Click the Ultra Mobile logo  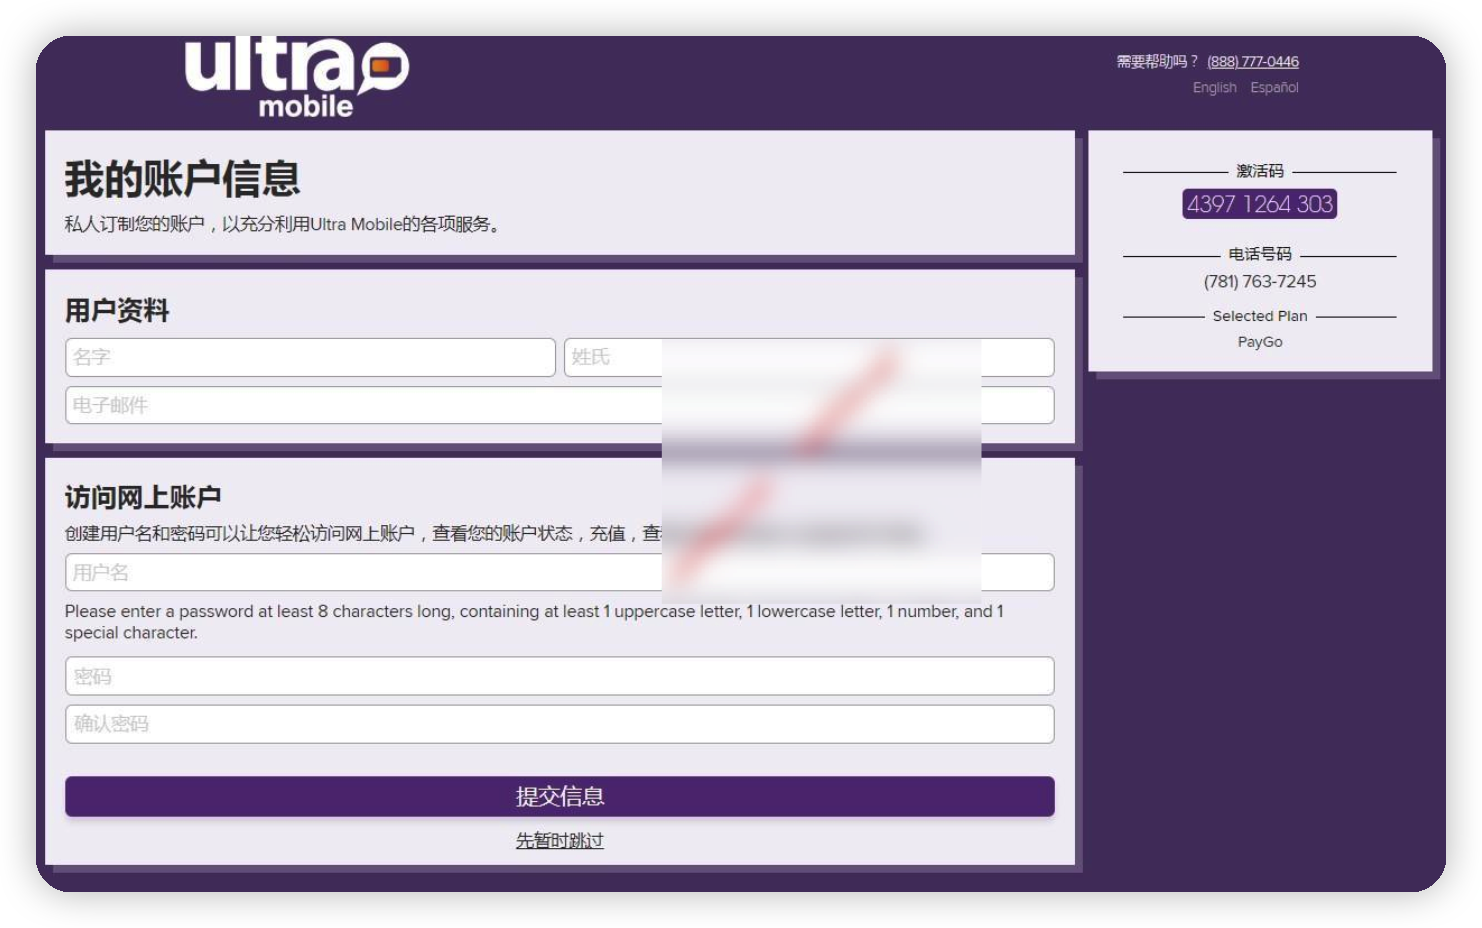[x=297, y=78]
